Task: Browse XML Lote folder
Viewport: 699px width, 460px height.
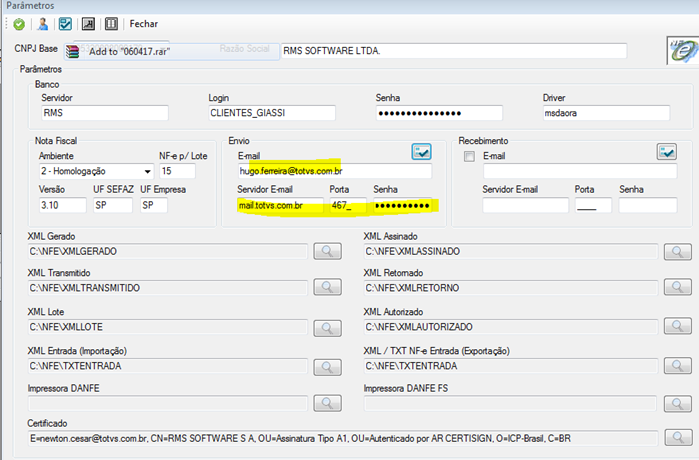Action: (x=328, y=329)
